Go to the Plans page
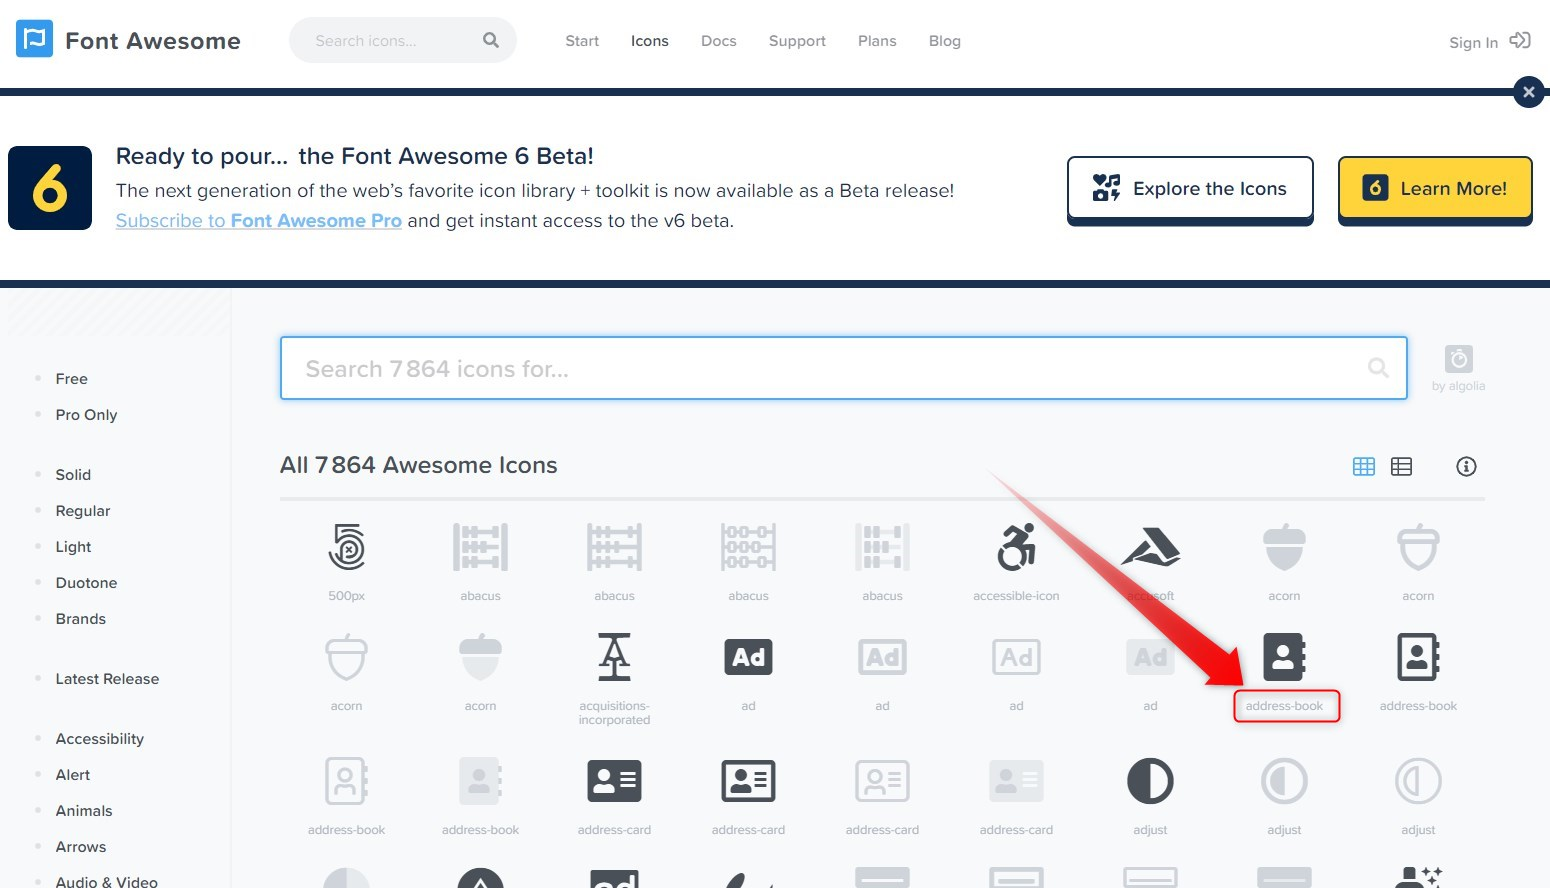The width and height of the screenshot is (1550, 888). [x=877, y=41]
